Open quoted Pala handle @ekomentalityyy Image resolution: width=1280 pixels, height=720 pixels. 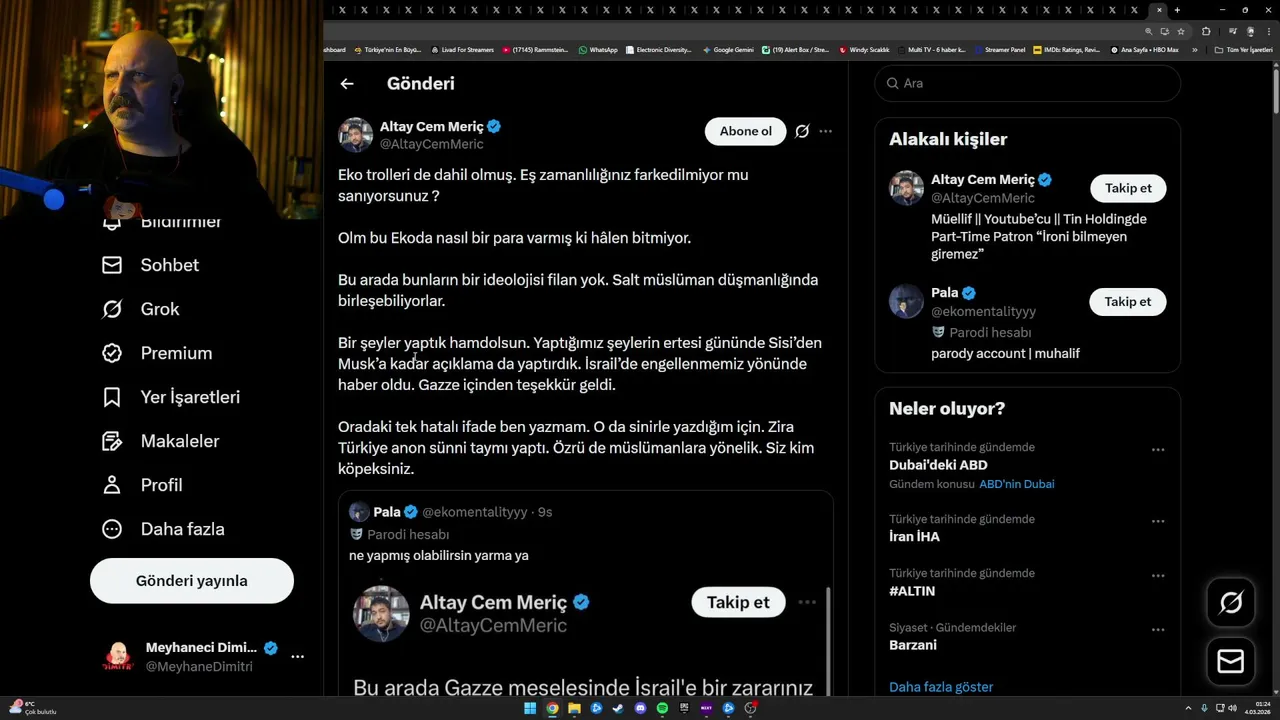(x=475, y=512)
